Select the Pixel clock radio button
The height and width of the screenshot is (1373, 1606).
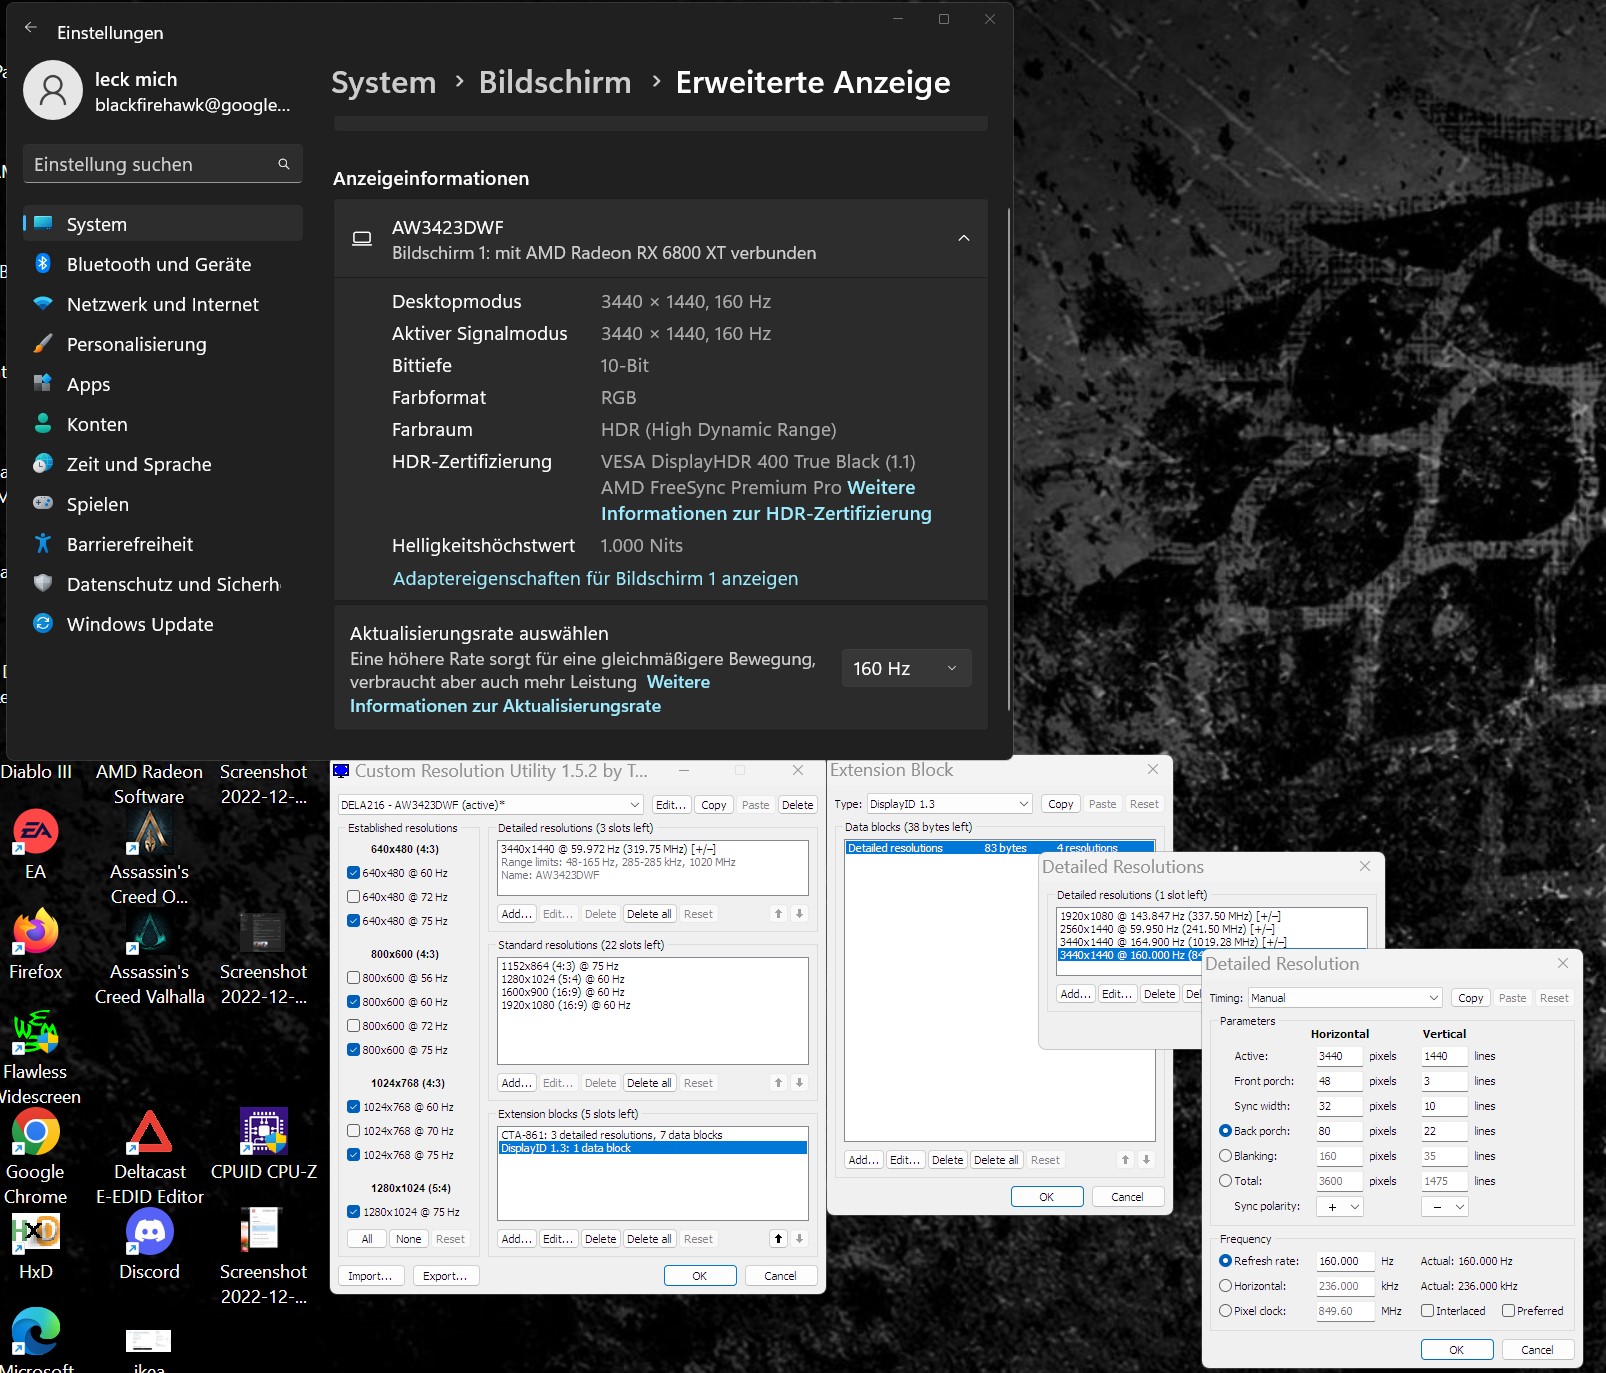pyautogui.click(x=1225, y=1311)
